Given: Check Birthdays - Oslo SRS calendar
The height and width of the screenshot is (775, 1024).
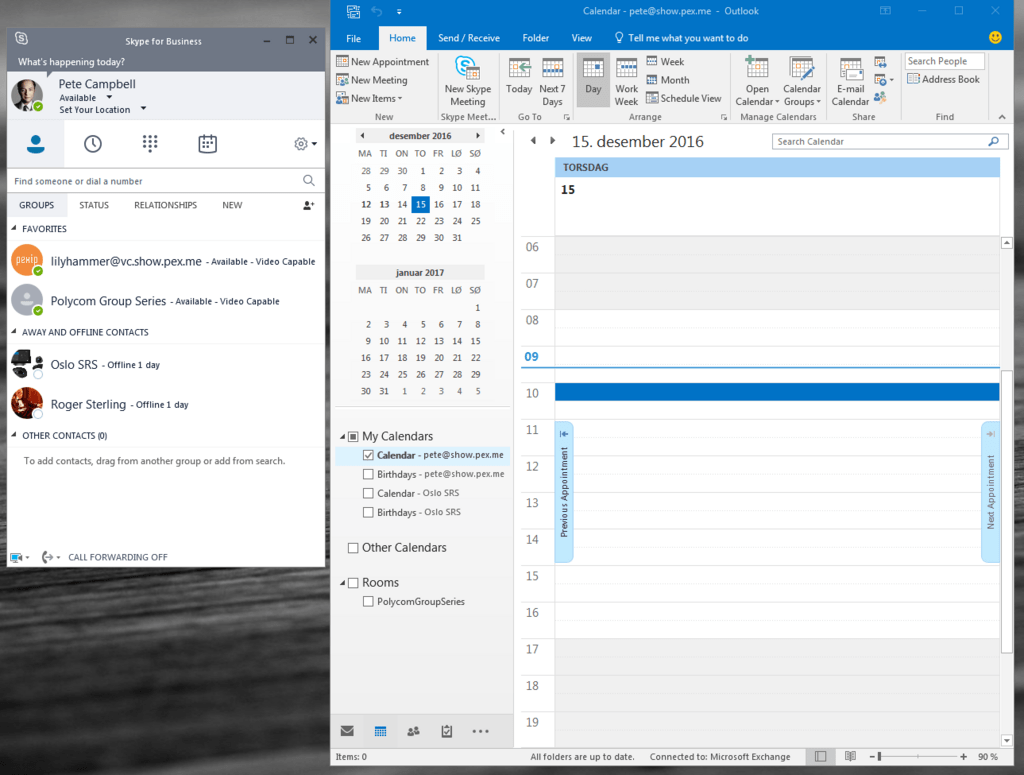Looking at the screenshot, I should pos(368,513).
